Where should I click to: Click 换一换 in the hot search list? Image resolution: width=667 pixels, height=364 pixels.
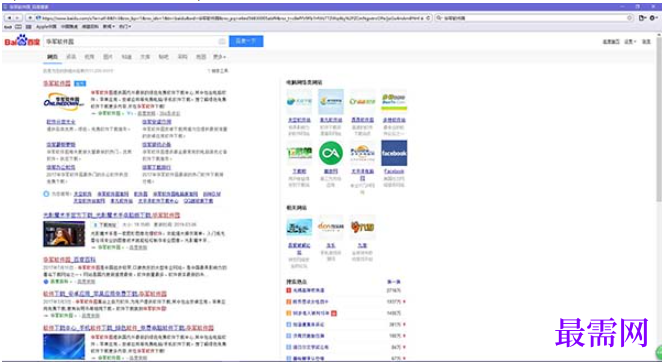[393, 282]
